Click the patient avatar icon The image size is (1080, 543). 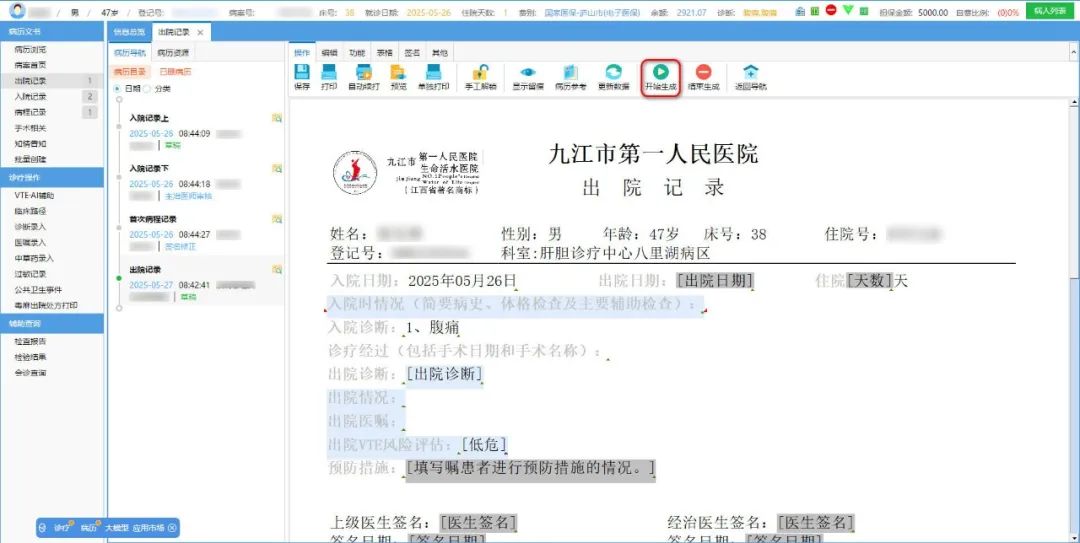(17, 10)
